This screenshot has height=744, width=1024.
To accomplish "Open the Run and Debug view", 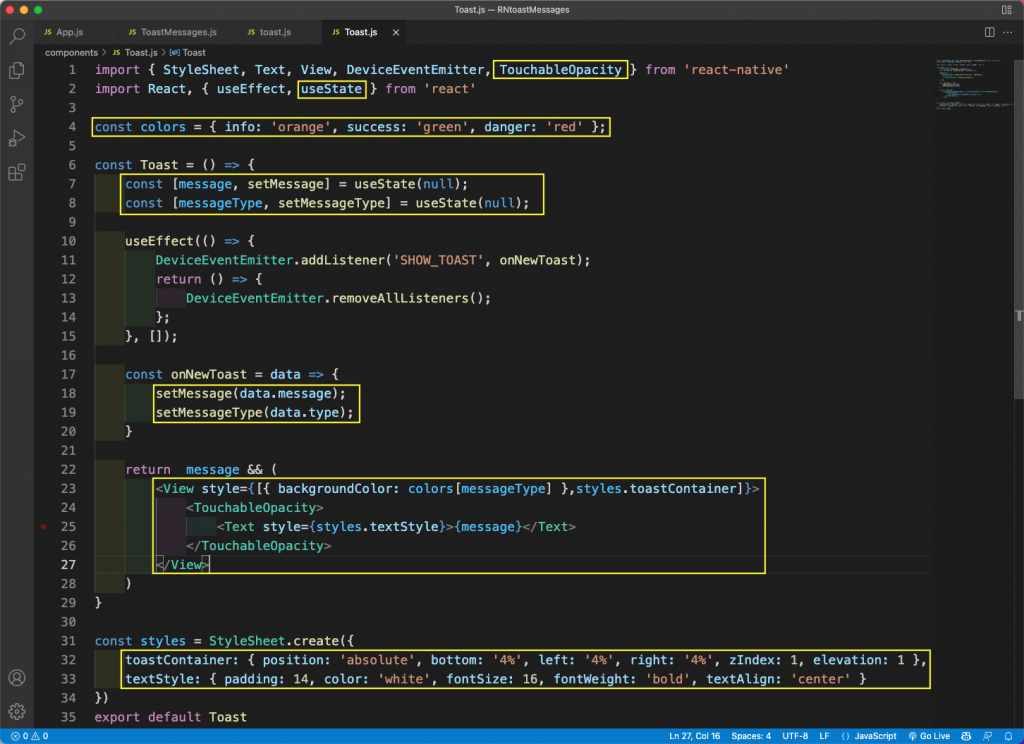I will click(17, 139).
